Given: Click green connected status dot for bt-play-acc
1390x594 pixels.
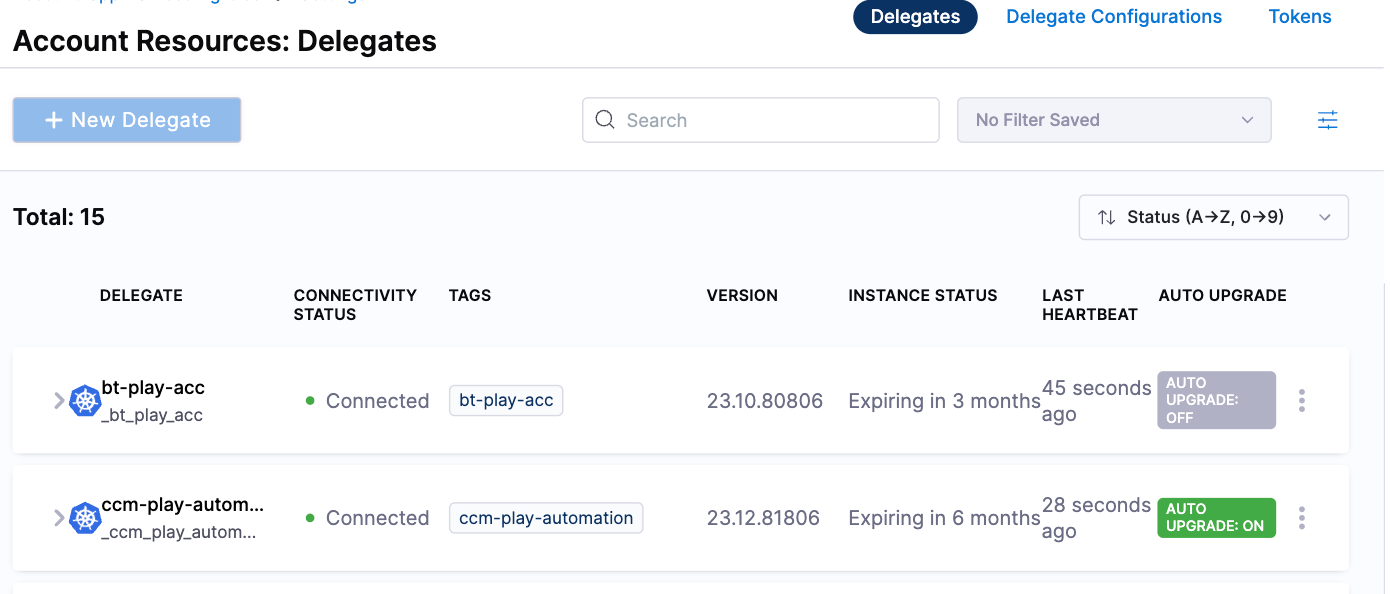Looking at the screenshot, I should 310,401.
